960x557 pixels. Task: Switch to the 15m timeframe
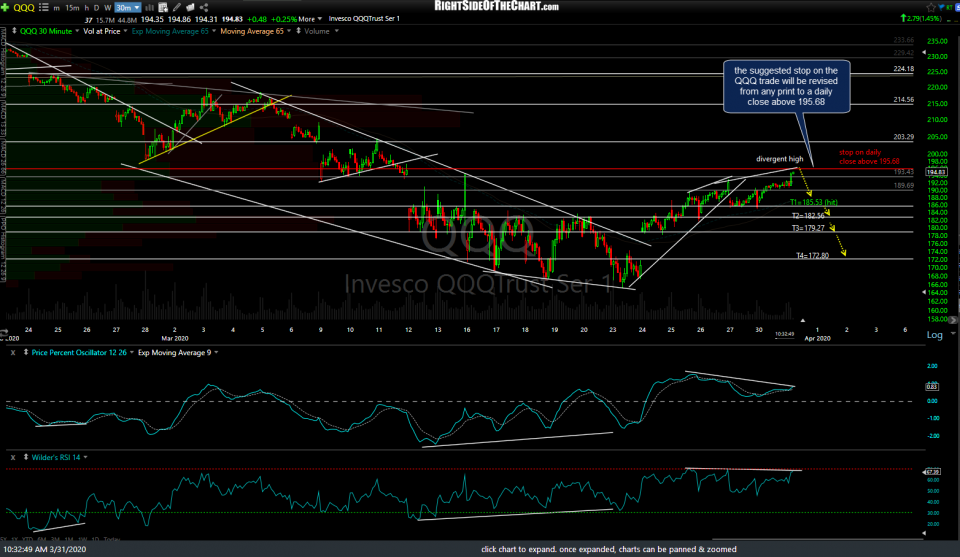pyautogui.click(x=72, y=7)
